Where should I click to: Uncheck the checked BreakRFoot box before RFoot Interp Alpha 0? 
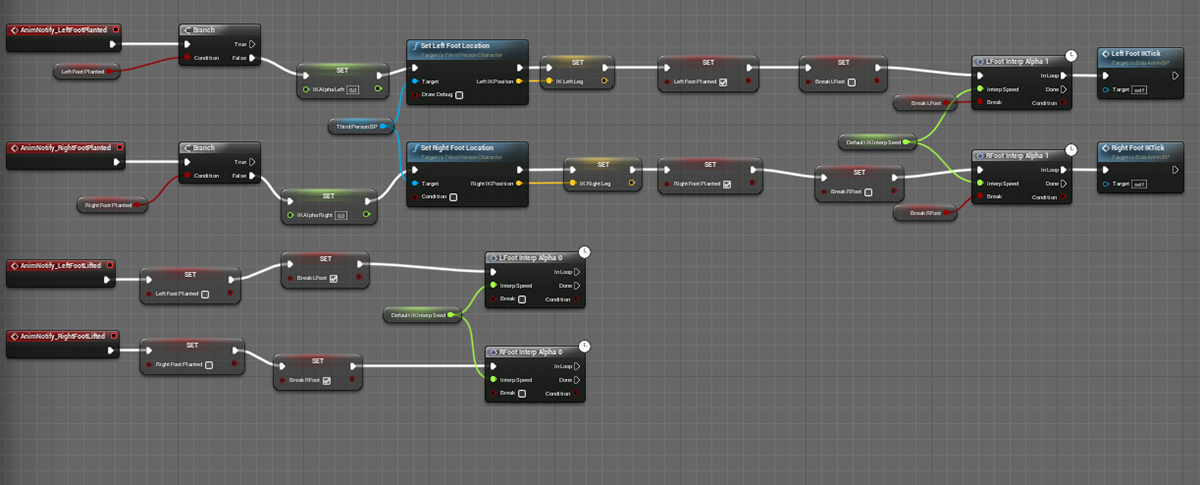326,380
